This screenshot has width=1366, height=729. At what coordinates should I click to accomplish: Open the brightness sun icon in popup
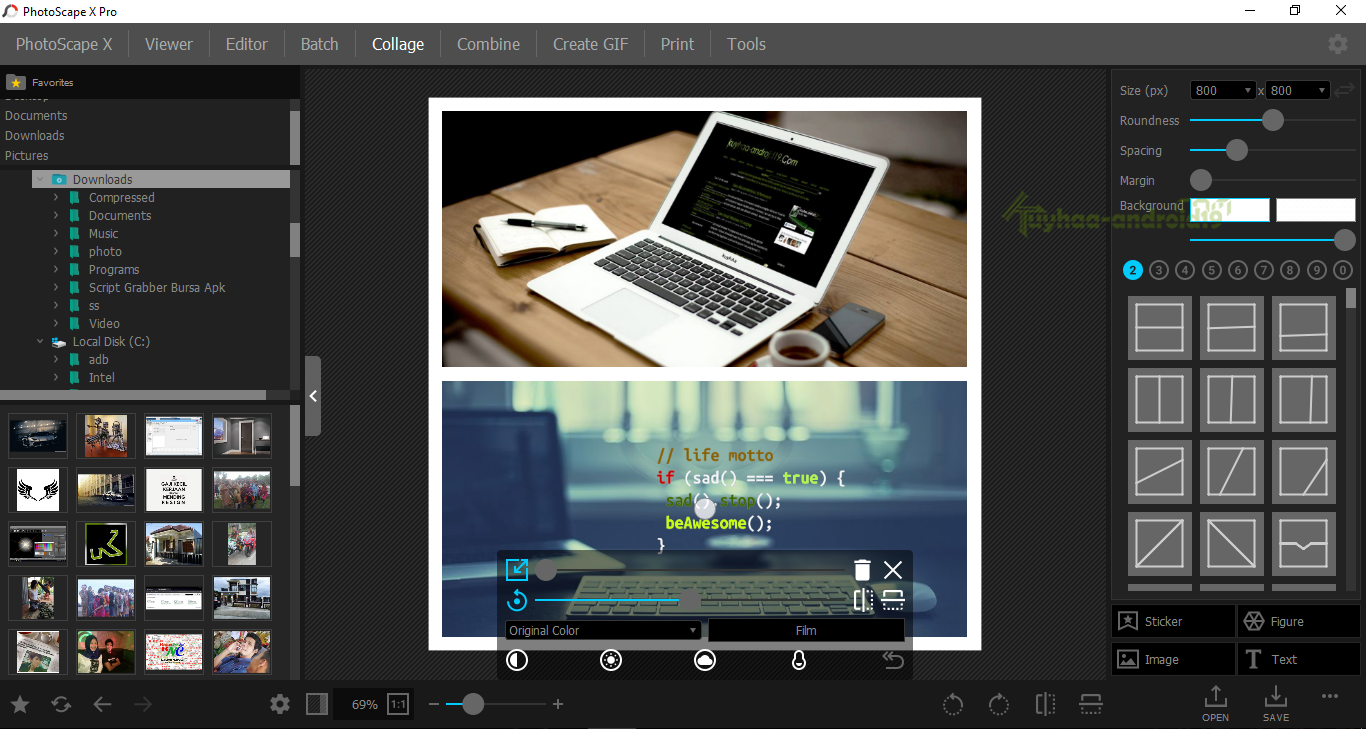tap(611, 660)
